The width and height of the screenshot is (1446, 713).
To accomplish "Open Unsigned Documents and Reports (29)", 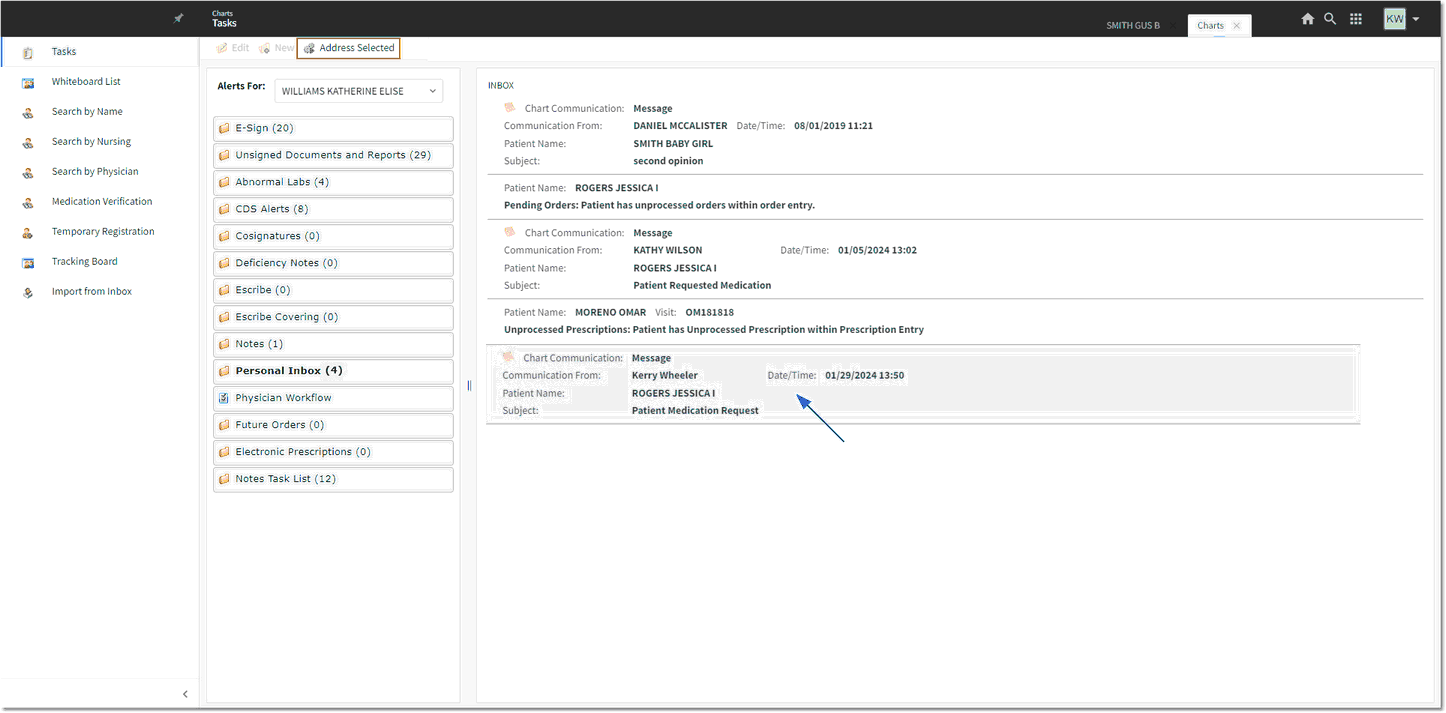I will click(333, 155).
